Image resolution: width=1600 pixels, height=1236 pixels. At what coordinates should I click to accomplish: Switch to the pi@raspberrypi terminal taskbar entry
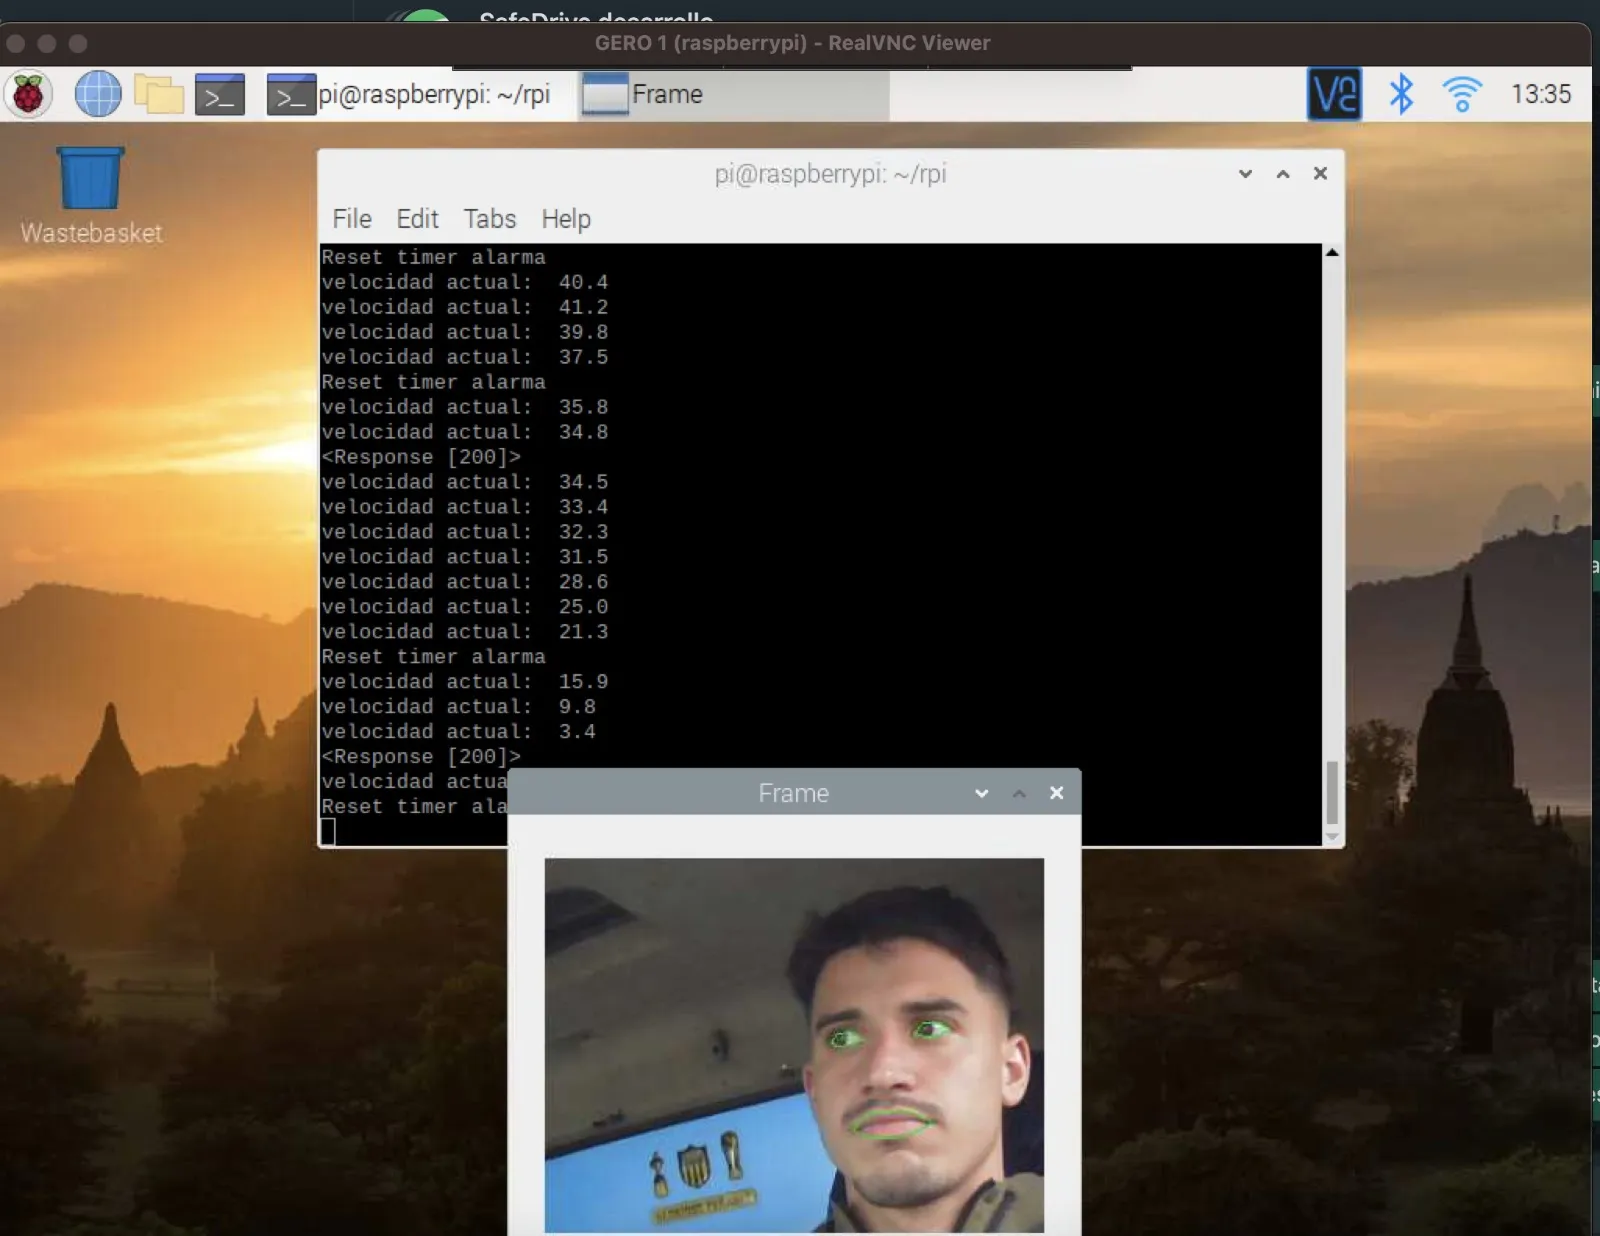(410, 95)
